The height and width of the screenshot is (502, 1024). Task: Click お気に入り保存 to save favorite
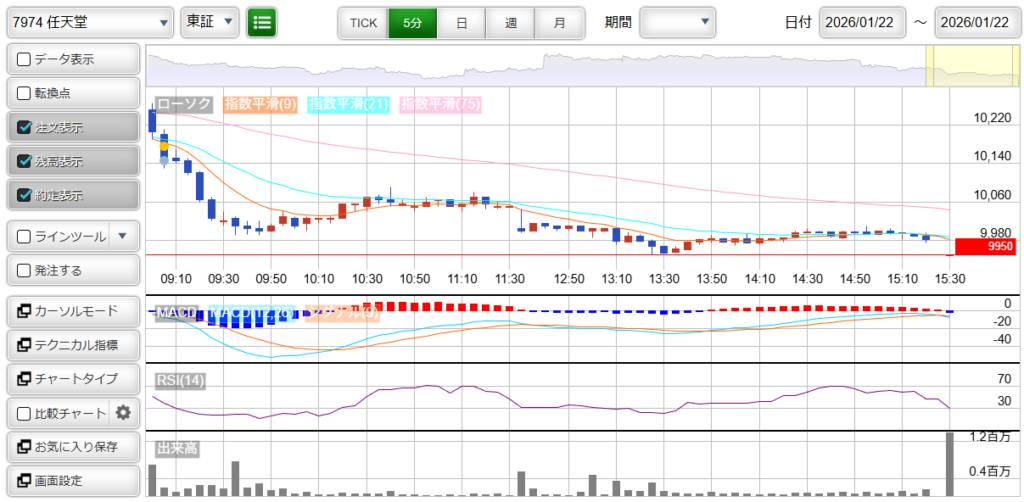(x=71, y=446)
